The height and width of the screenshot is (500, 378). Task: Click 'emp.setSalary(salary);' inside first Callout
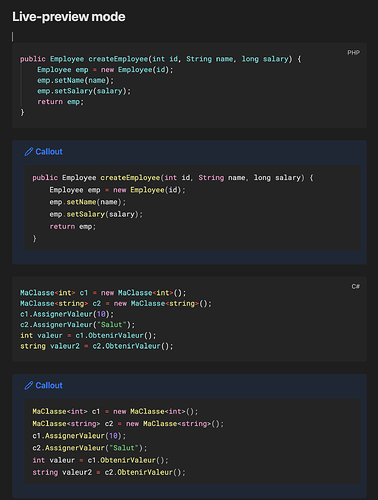[96, 214]
